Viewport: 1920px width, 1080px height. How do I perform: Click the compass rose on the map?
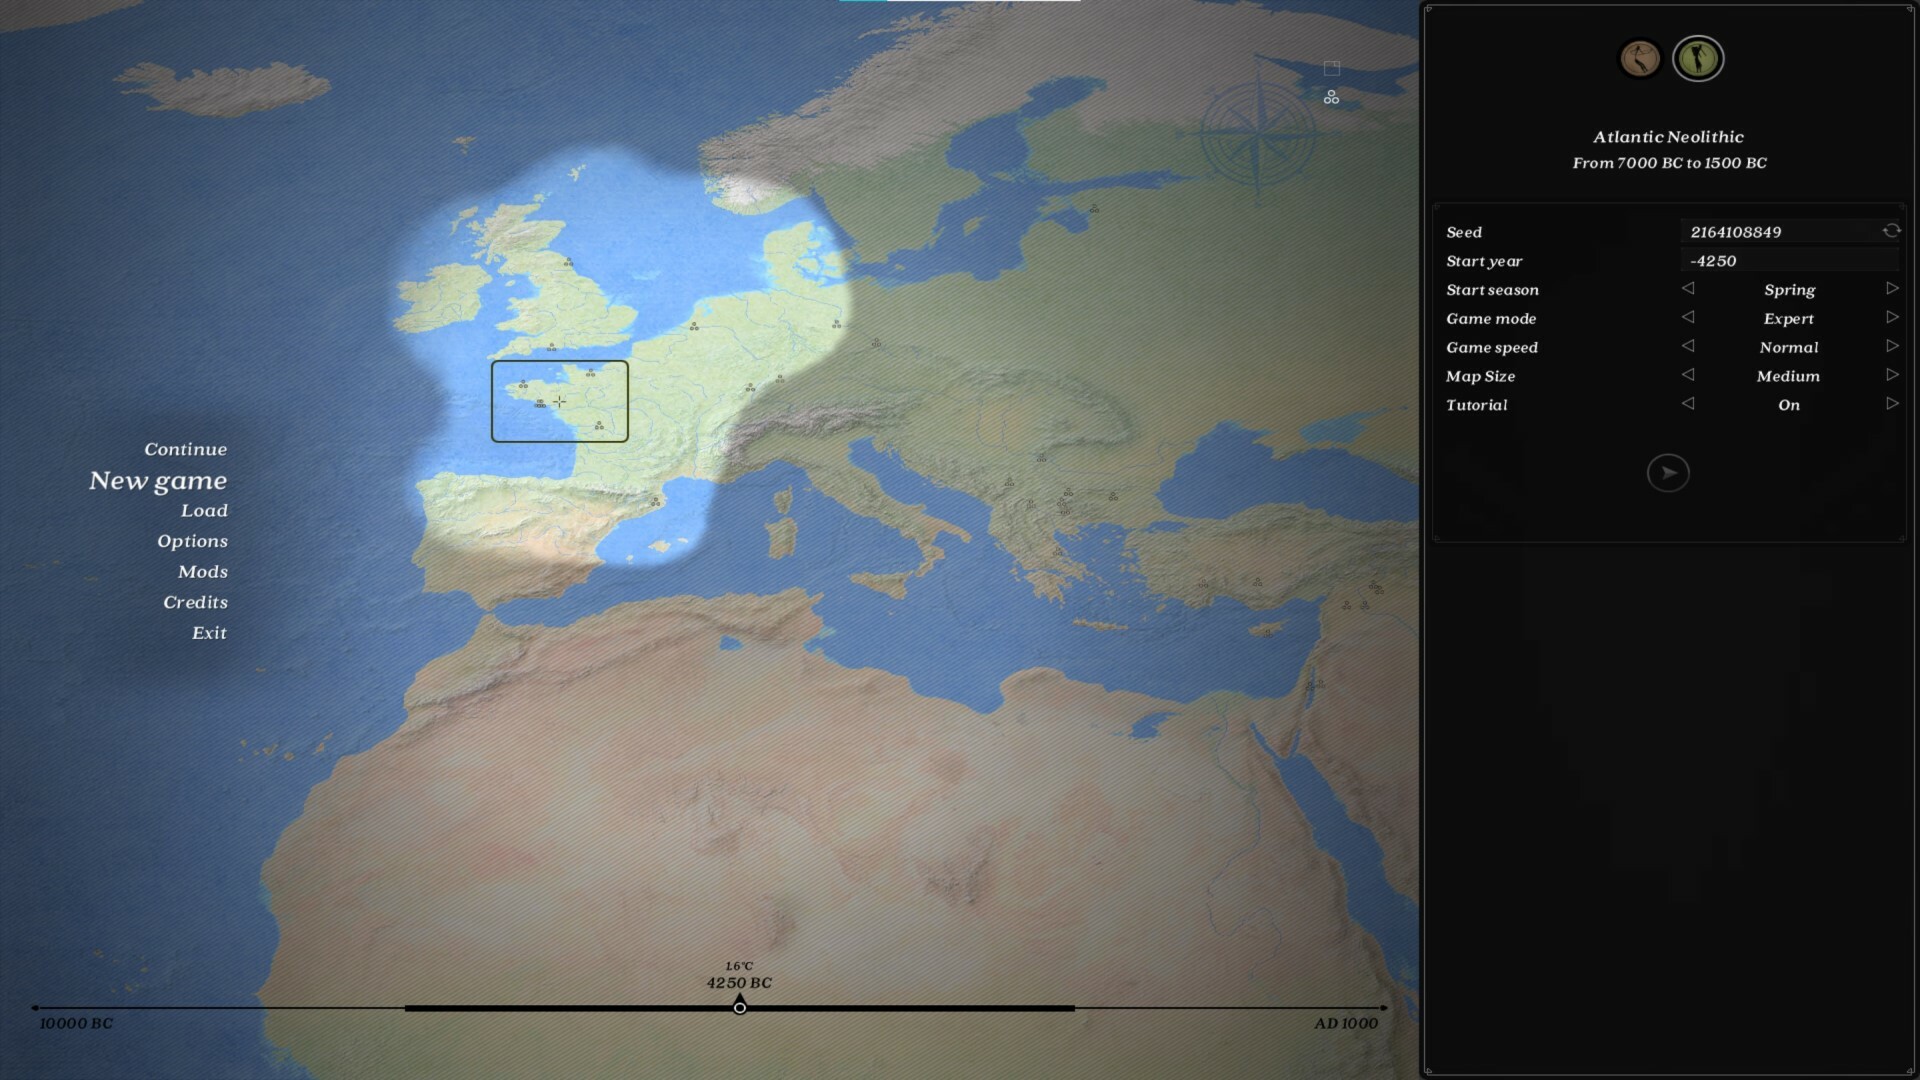click(x=1258, y=136)
